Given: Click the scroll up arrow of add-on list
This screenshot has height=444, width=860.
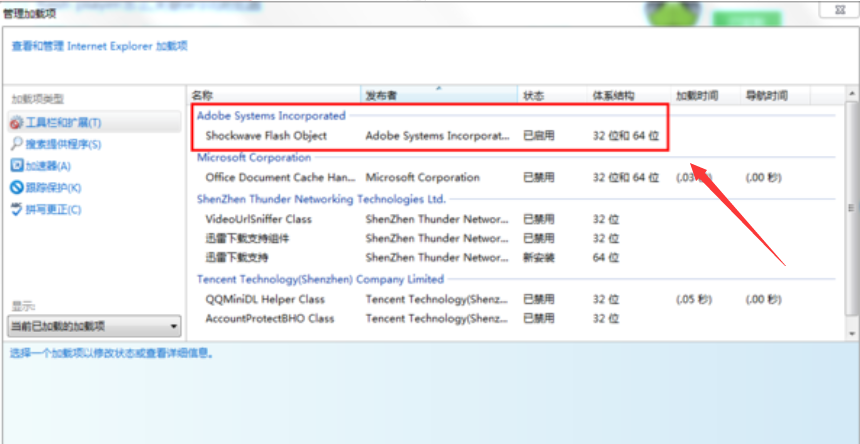Looking at the screenshot, I should click(851, 94).
